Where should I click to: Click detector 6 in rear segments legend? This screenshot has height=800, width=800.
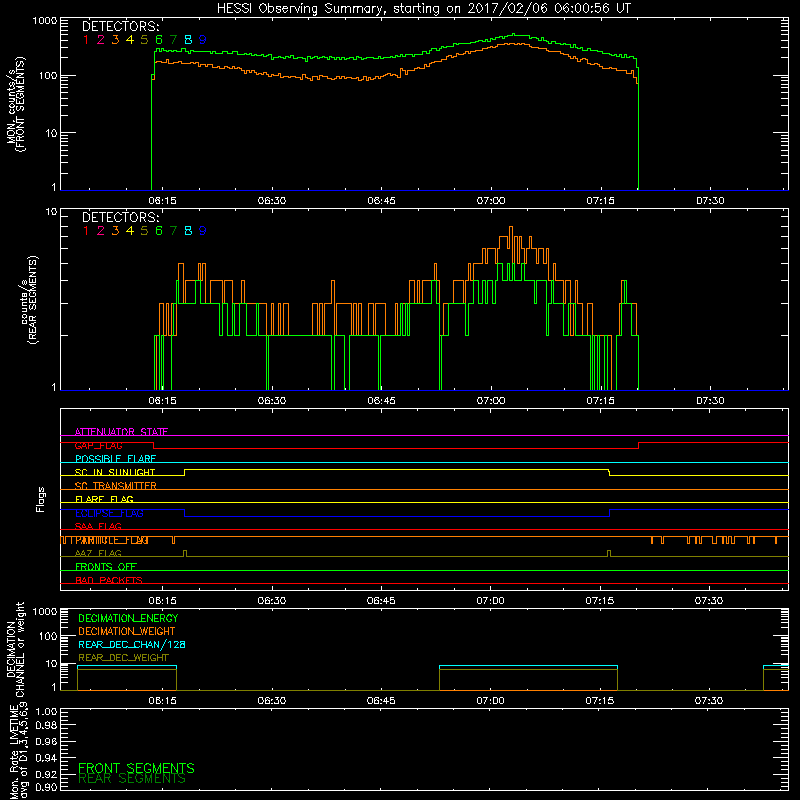159,231
